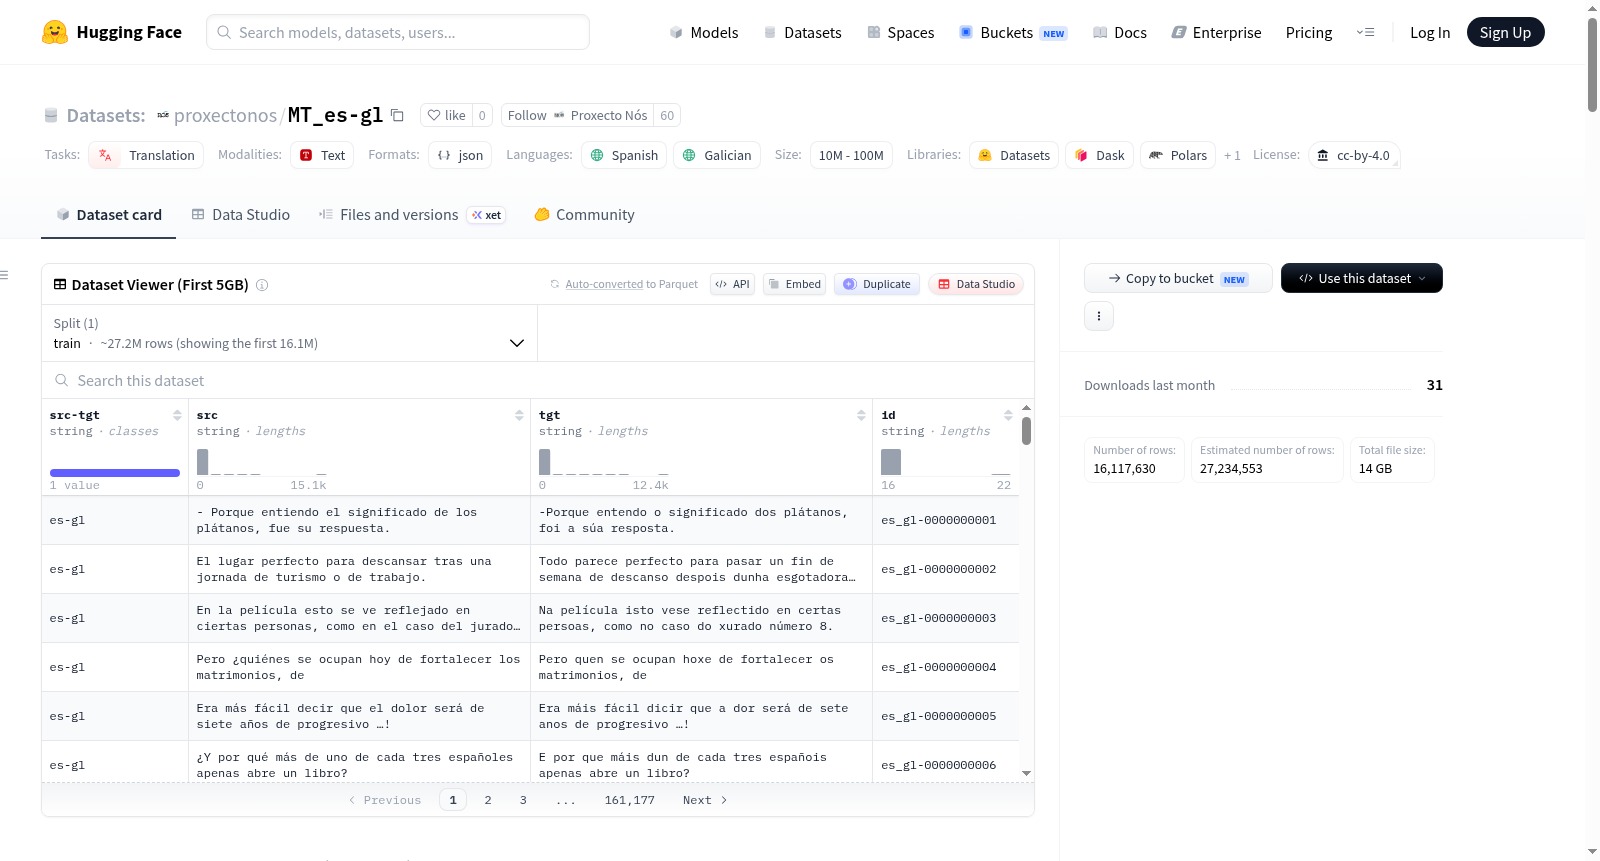The height and width of the screenshot is (861, 1600).
Task: Select row es_gl-0000000004 id cell
Action: point(945,667)
